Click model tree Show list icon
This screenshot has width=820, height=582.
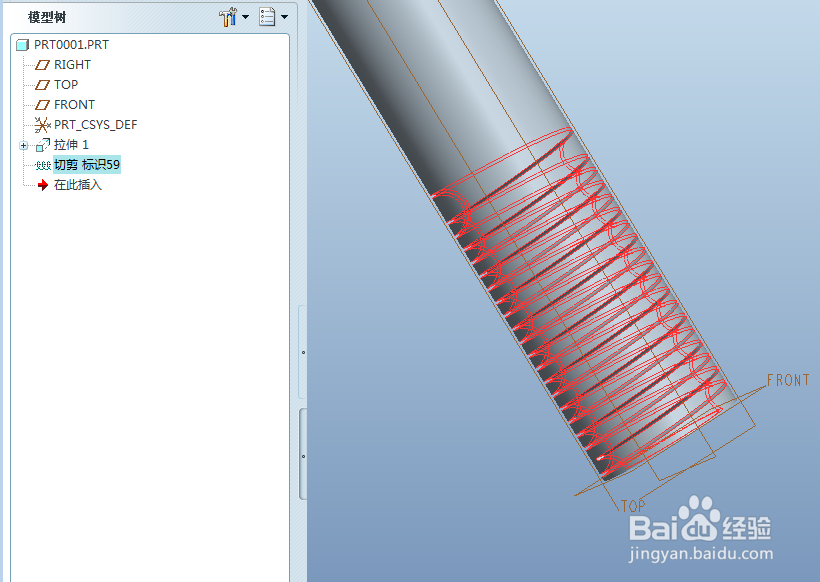(267, 17)
